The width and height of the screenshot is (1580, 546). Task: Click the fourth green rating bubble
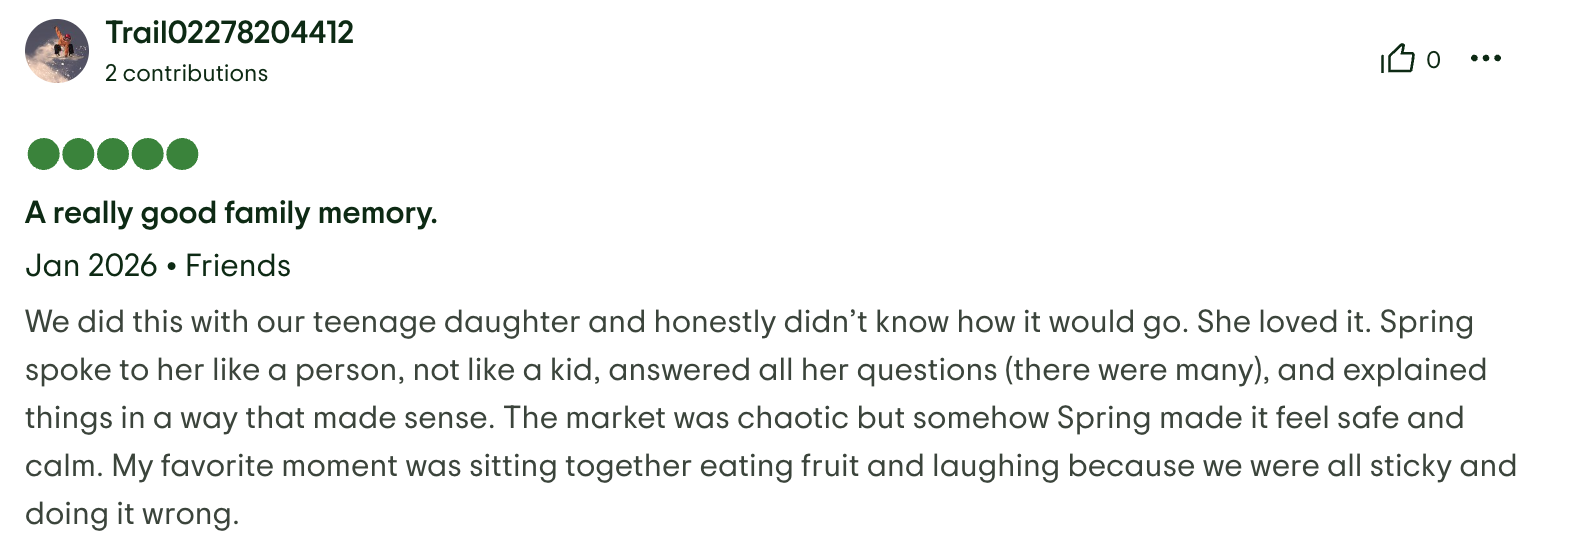[148, 154]
